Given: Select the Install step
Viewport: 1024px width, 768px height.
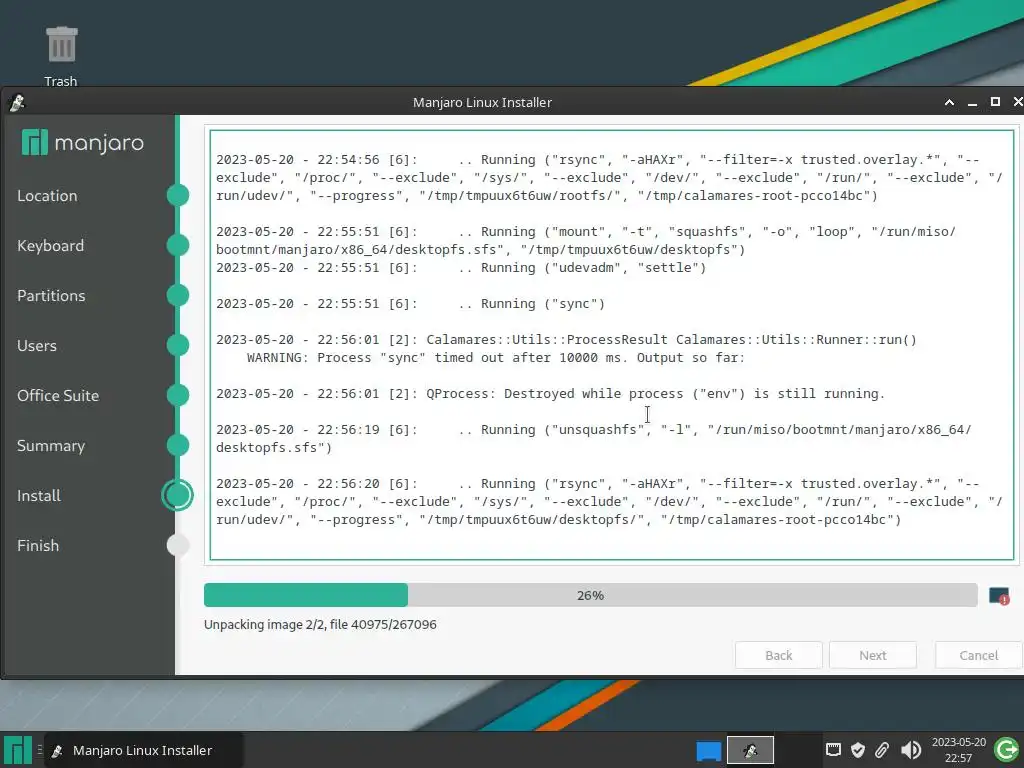Looking at the screenshot, I should click(x=39, y=496).
